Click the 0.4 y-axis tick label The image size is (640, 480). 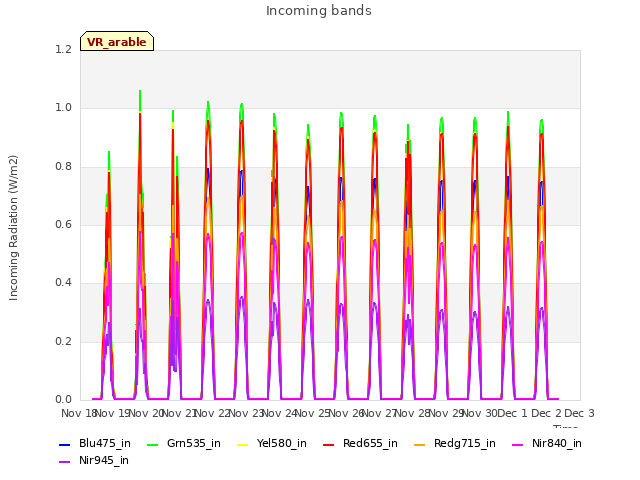63,282
